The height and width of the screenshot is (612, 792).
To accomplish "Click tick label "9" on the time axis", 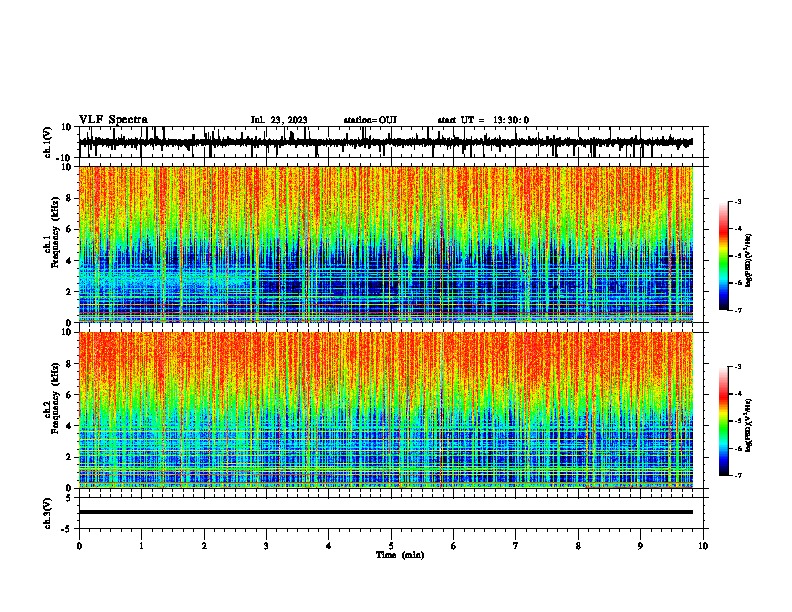I will coord(640,546).
